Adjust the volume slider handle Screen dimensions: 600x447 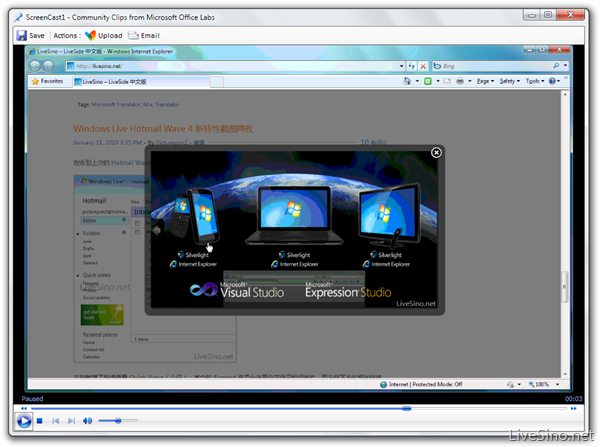click(x=118, y=421)
